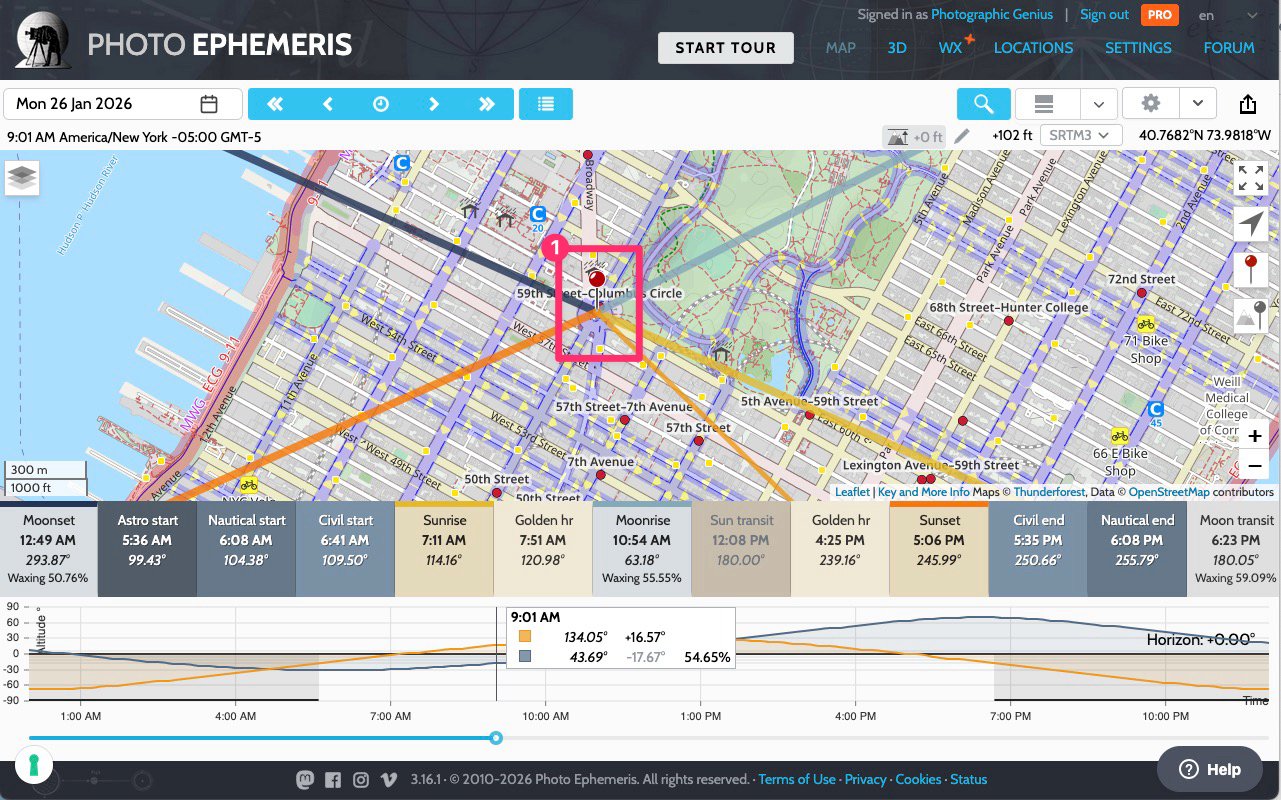Open SETTINGS page
The height and width of the screenshot is (800, 1281).
pyautogui.click(x=1138, y=47)
